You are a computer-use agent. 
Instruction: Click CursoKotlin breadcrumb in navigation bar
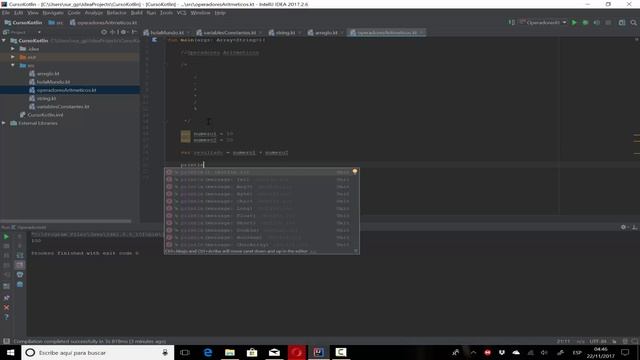click(24, 23)
